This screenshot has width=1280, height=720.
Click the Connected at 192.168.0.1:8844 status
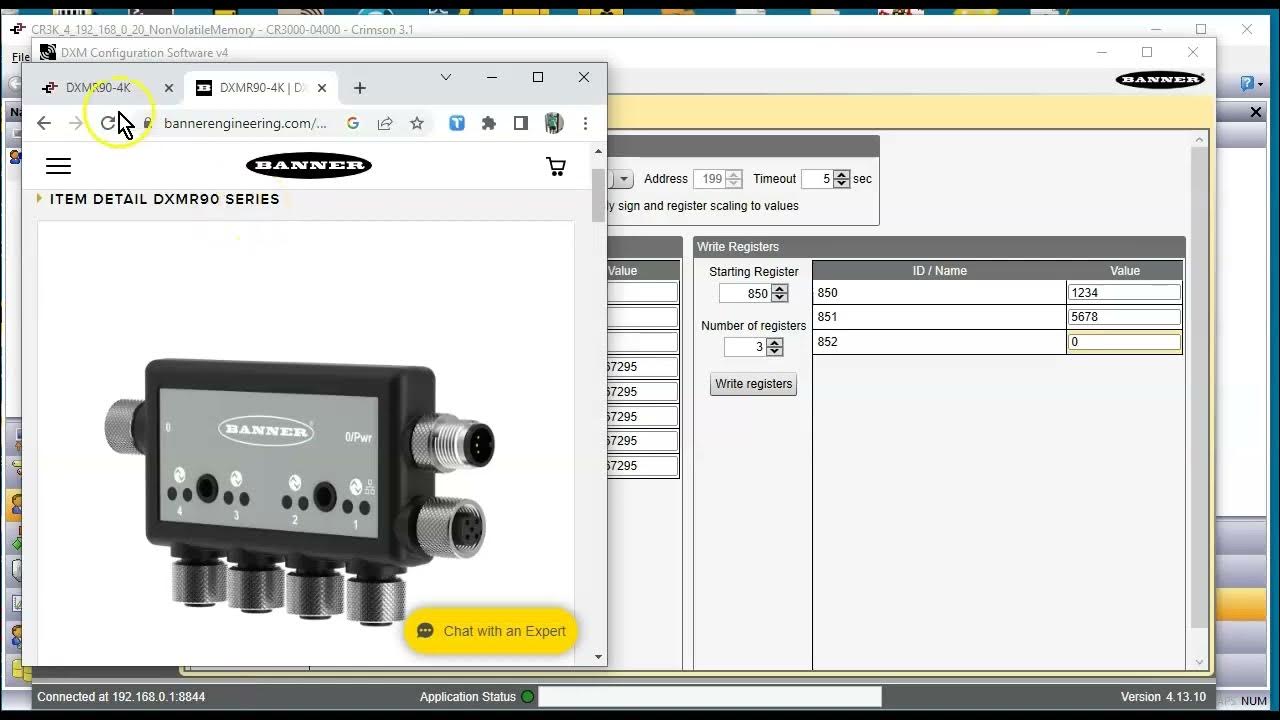pyautogui.click(x=121, y=697)
